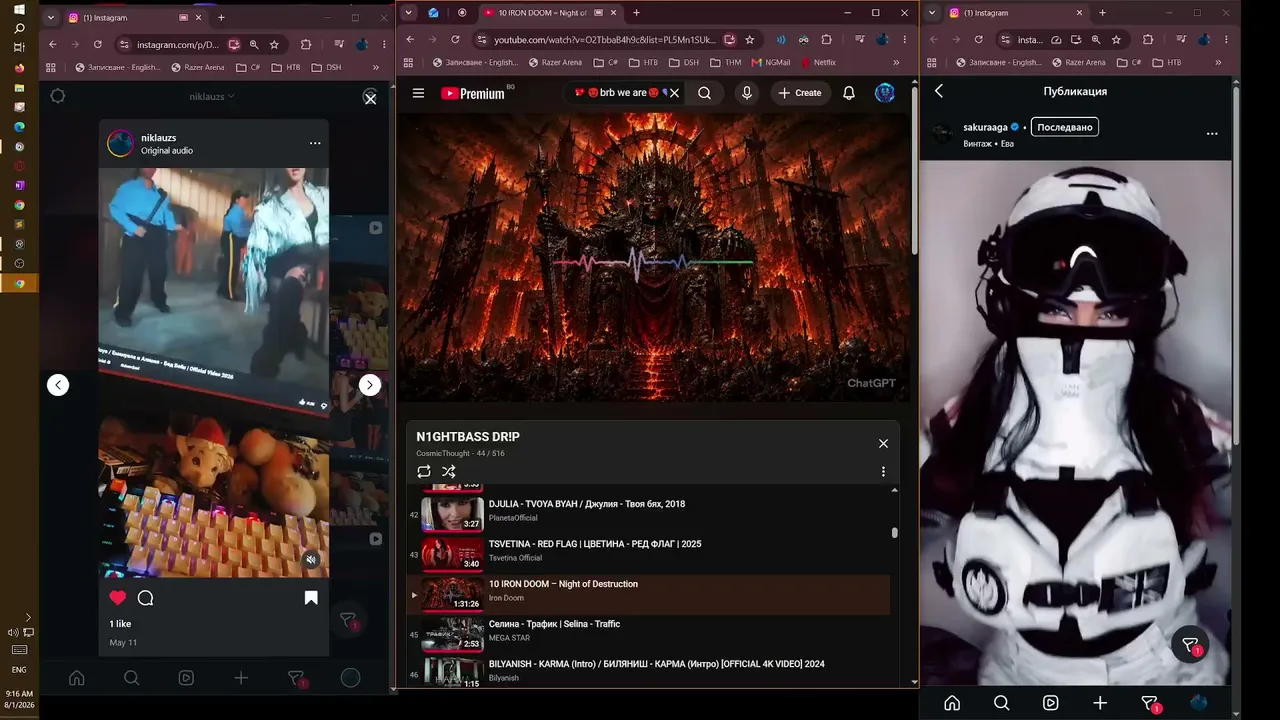
Task: Open the C# bookmark folder in left window
Action: point(248,67)
